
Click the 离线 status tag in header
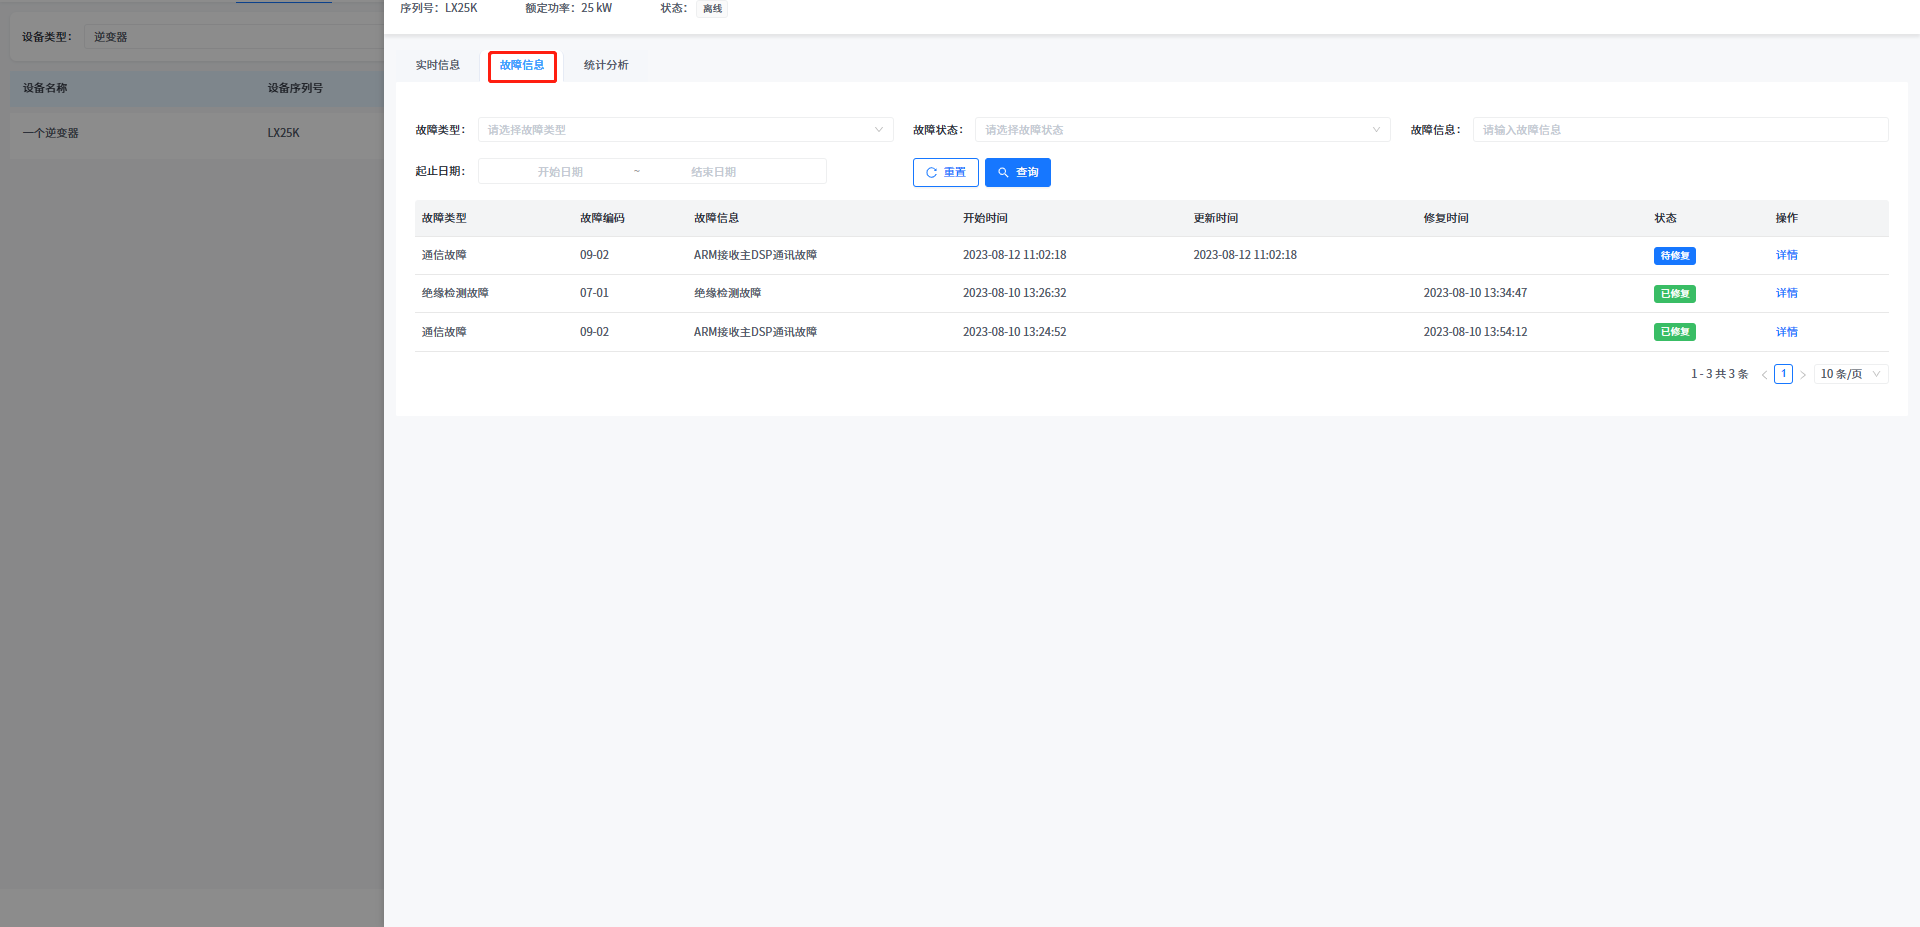(712, 9)
